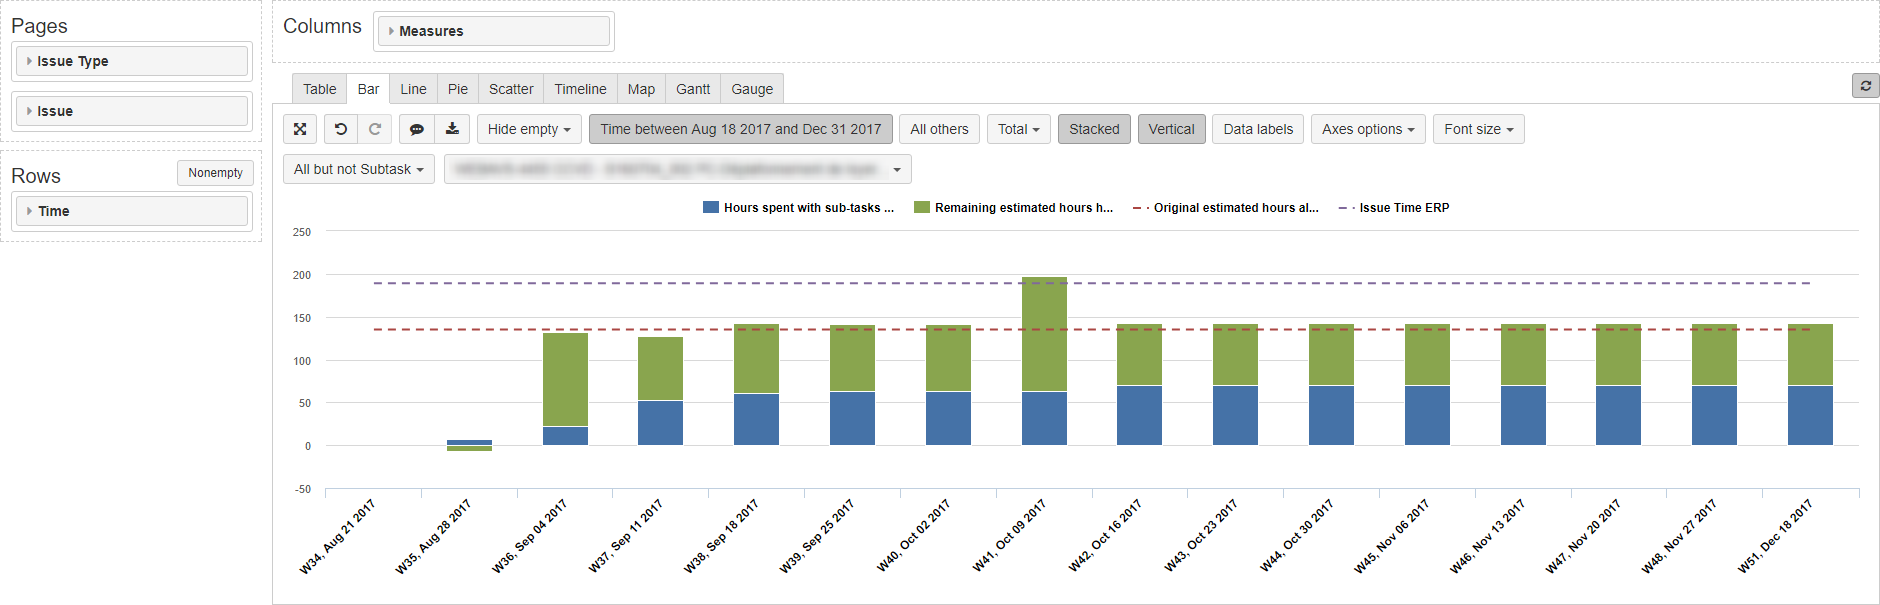
Task: Undo the last report change
Action: tap(341, 129)
